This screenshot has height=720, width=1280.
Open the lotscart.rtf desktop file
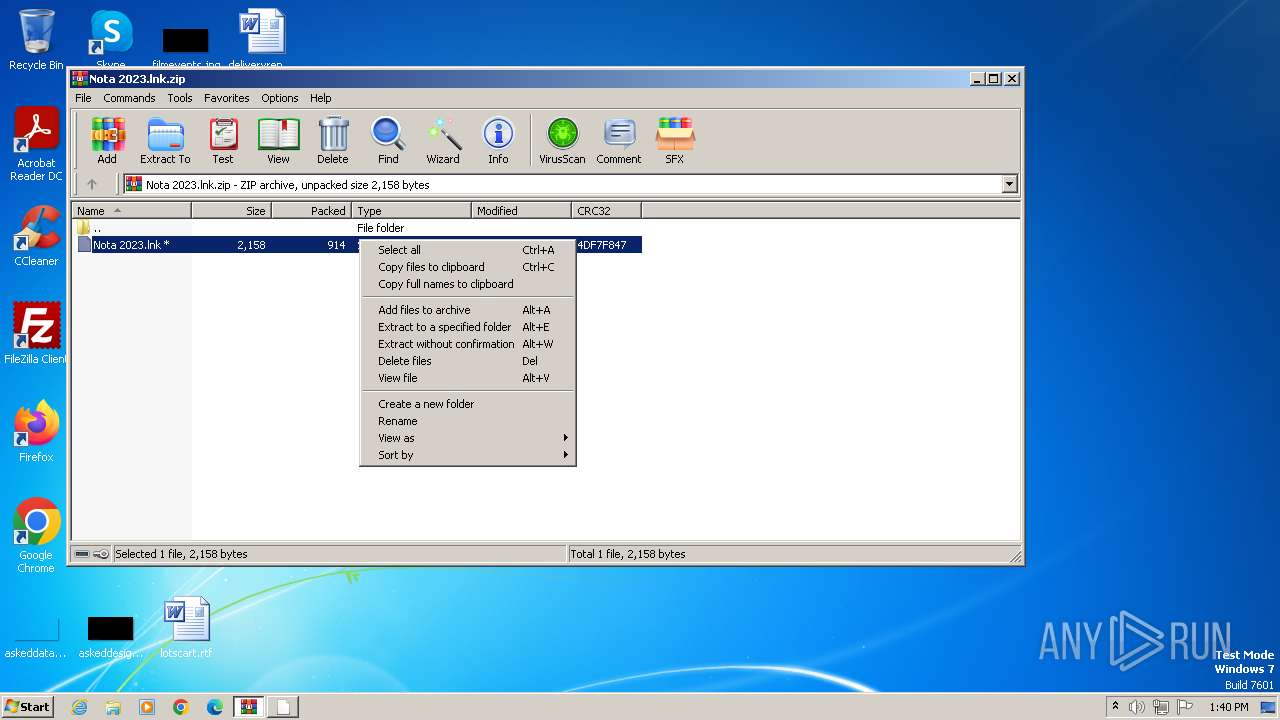pyautogui.click(x=186, y=628)
